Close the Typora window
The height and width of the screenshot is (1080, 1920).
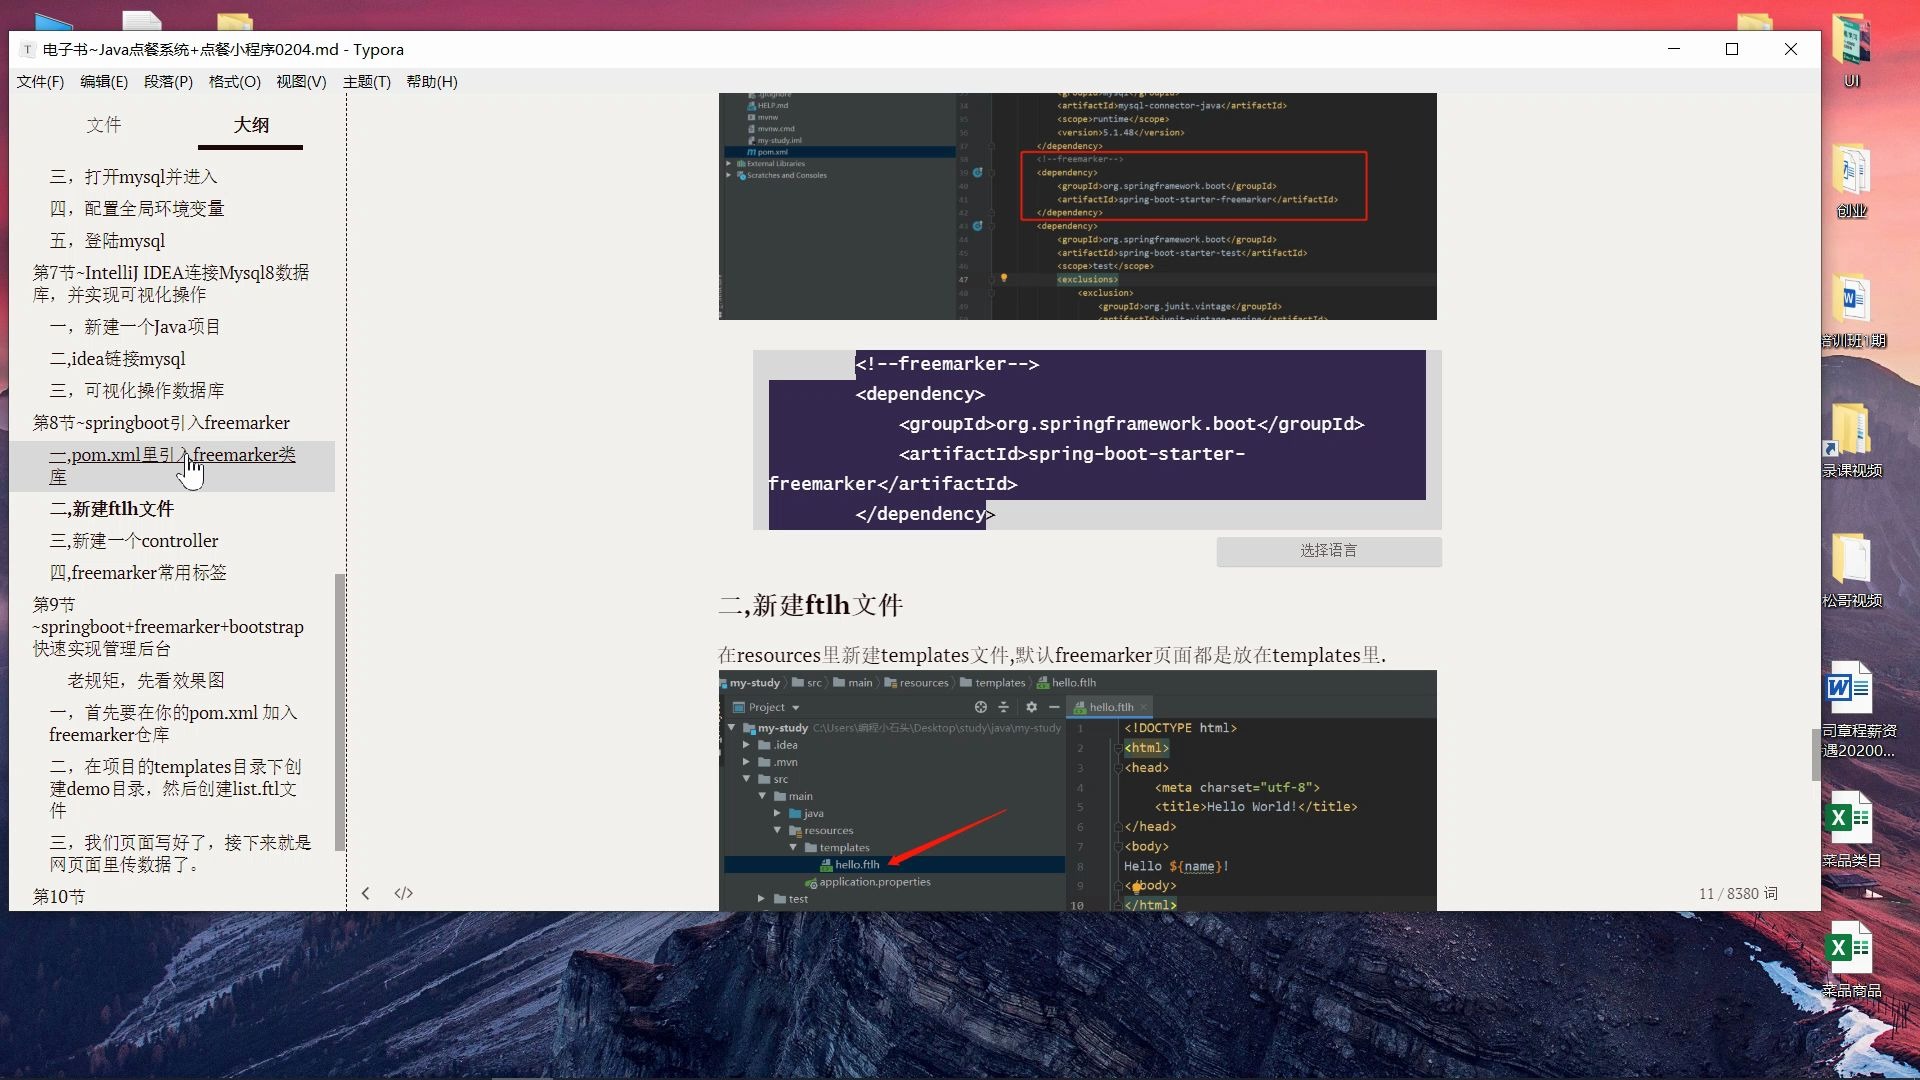1791,49
